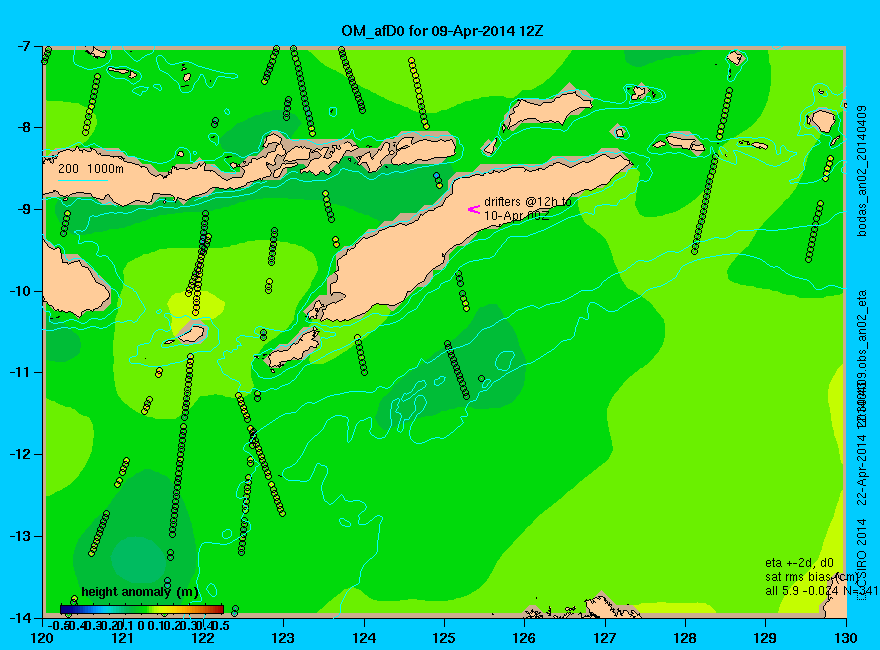Click the latitude tick label '-10'
Image resolution: width=880 pixels, height=650 pixels.
(20, 291)
